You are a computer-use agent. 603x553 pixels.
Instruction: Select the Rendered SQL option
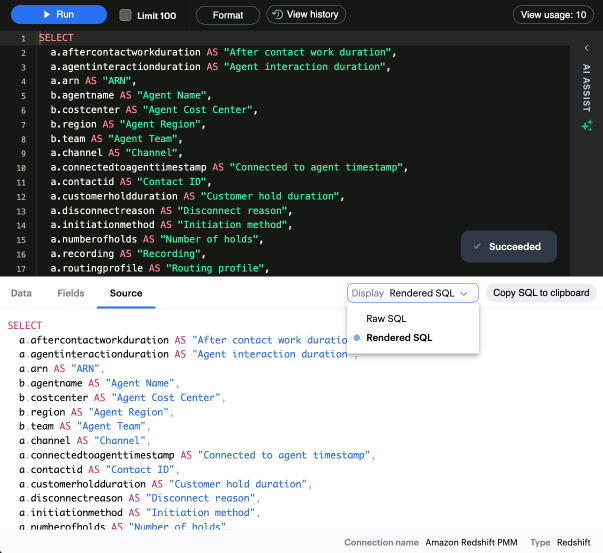399,338
